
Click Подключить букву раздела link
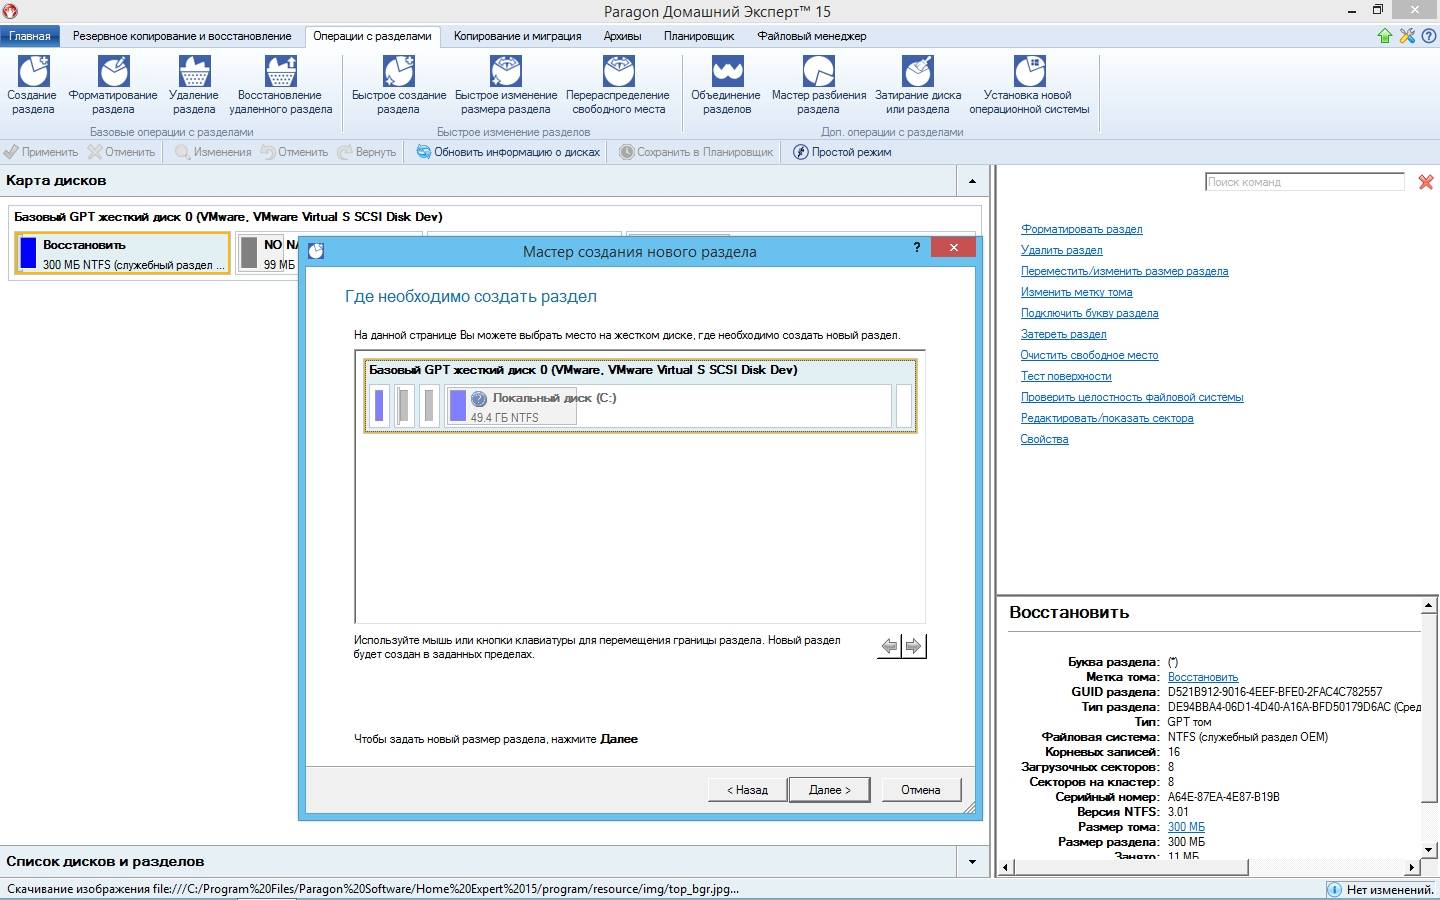click(1089, 313)
